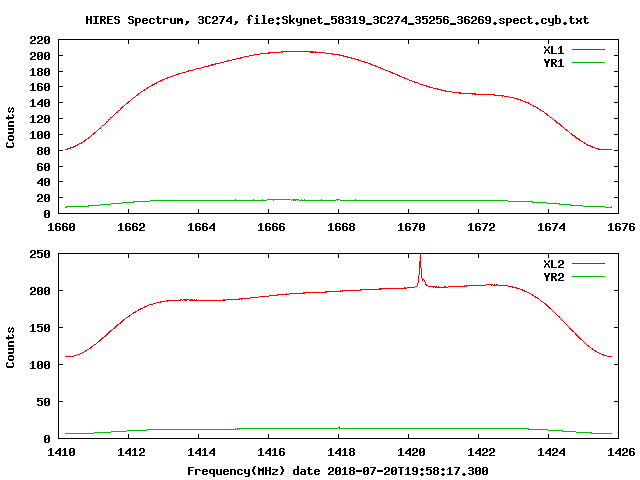Viewport: 640px width, 480px height.
Task: Click the 1416 x-axis tick label
Action: (x=271, y=452)
